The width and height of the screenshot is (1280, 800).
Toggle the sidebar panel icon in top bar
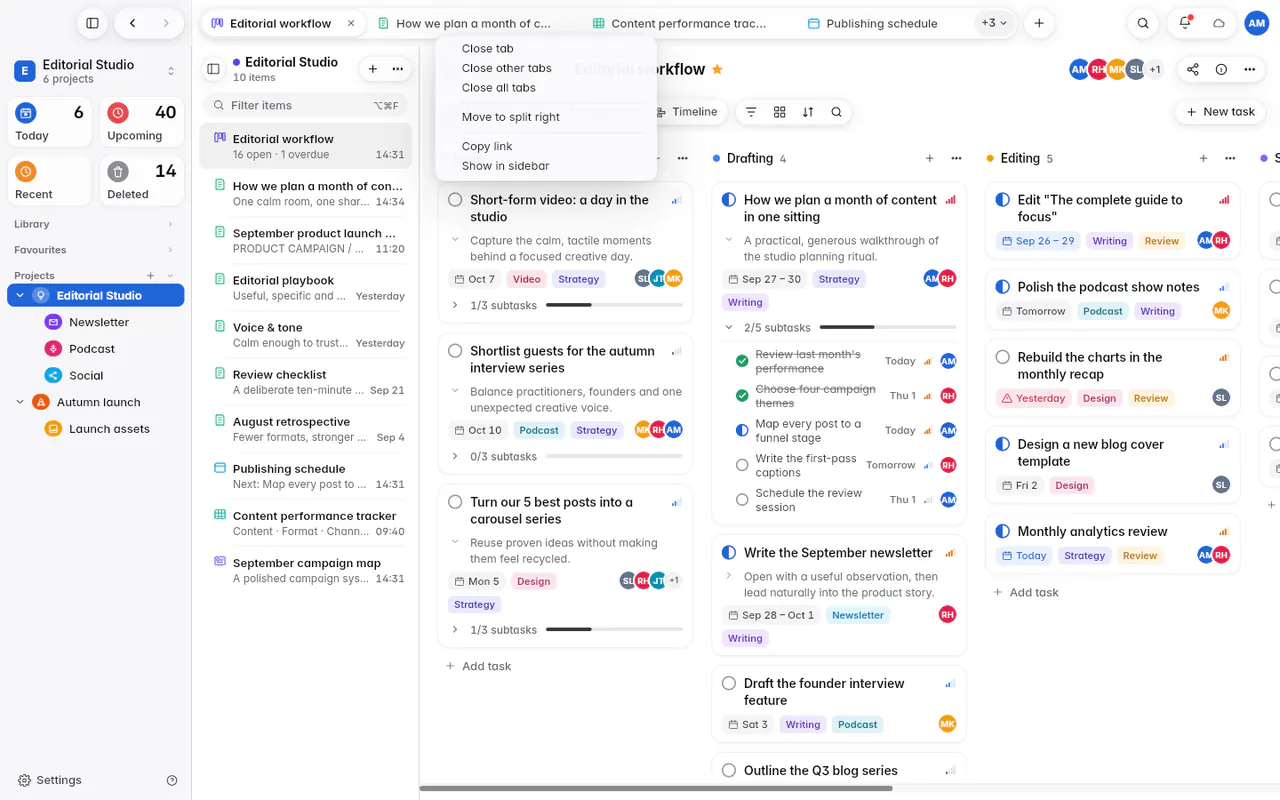point(92,23)
